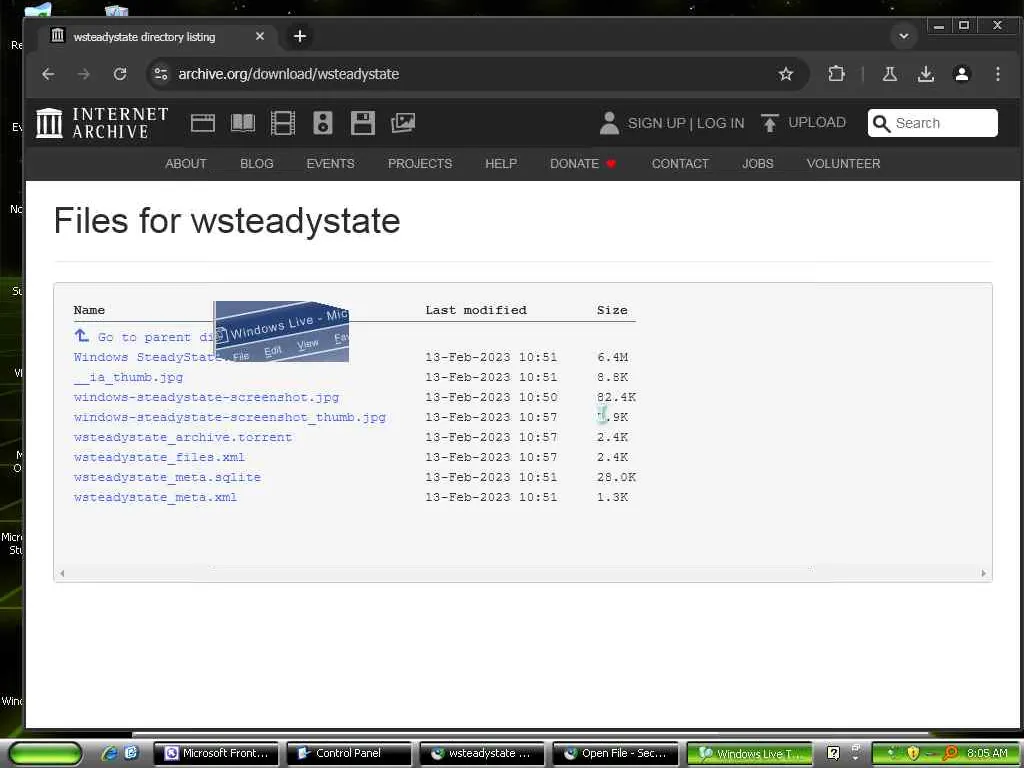Image resolution: width=1024 pixels, height=768 pixels.
Task: Click the 8:05 AM clock in tray
Action: click(x=987, y=754)
